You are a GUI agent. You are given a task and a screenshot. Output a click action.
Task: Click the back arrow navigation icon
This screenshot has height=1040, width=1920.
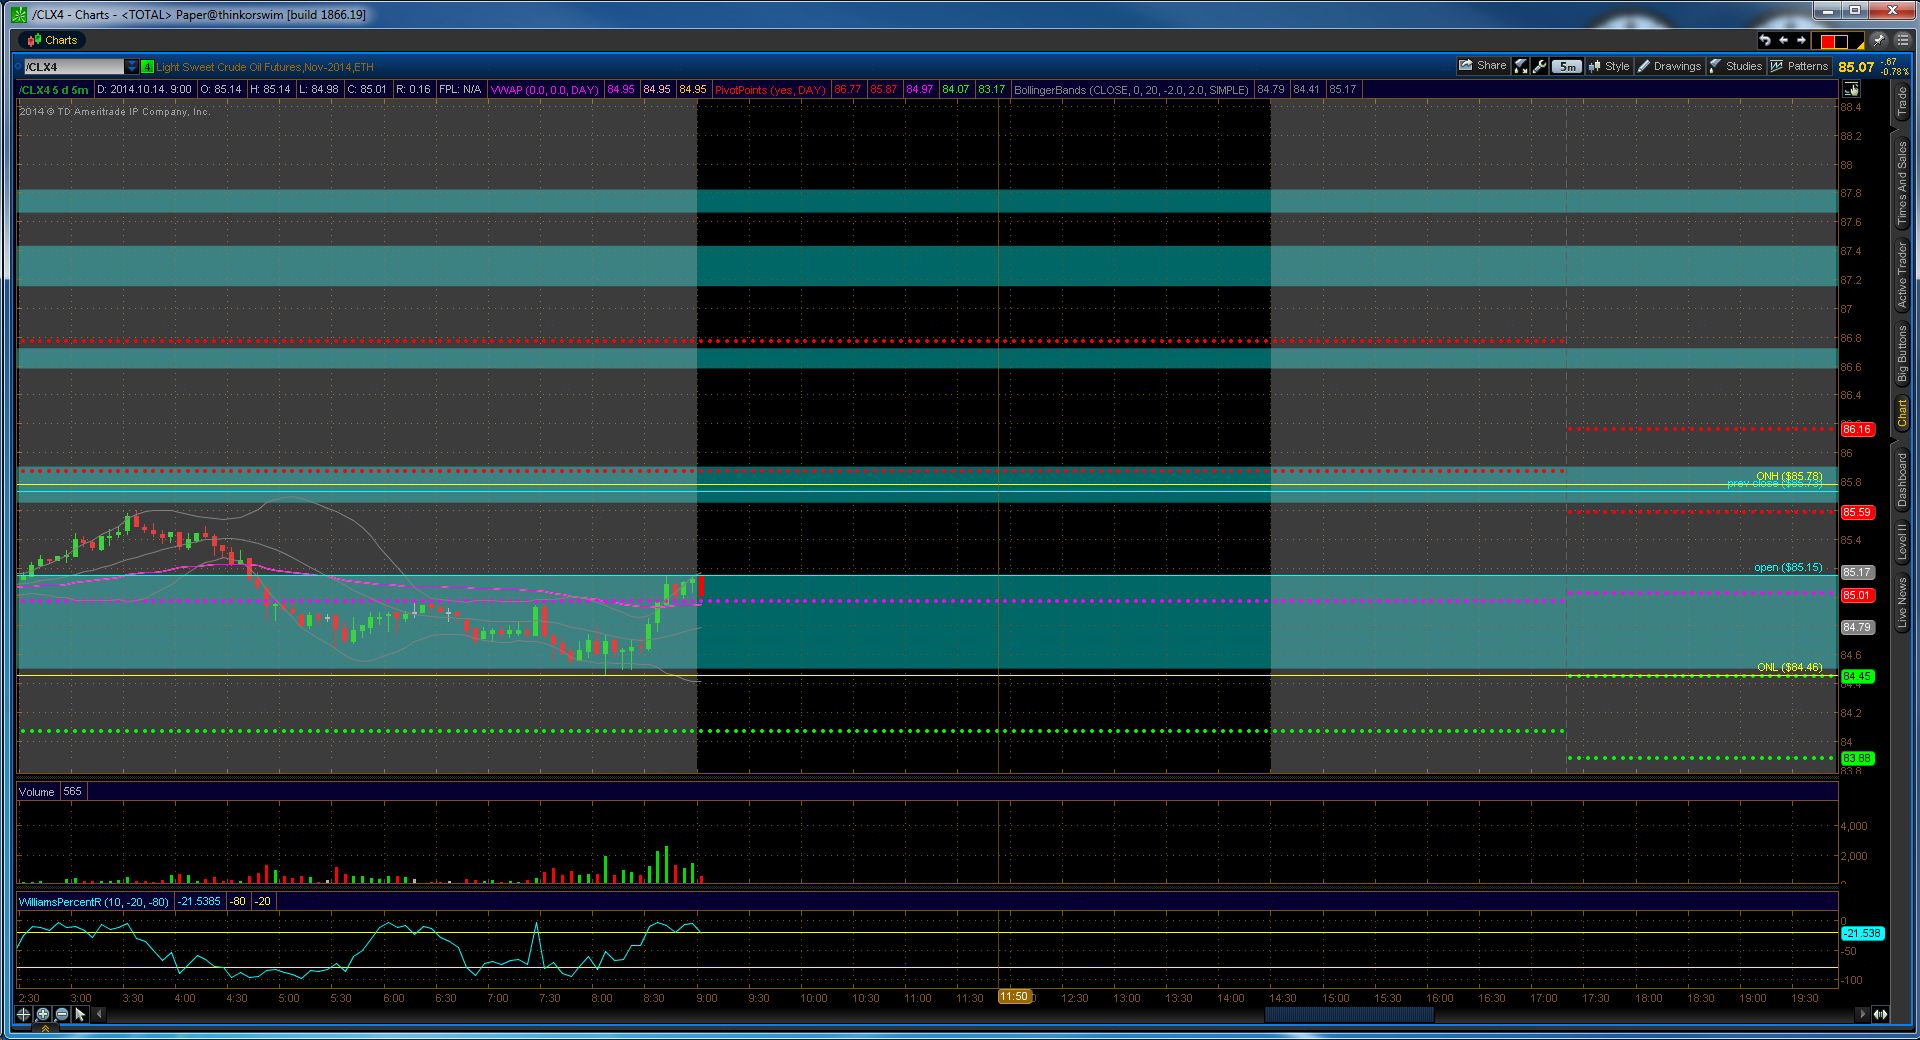coord(1783,40)
